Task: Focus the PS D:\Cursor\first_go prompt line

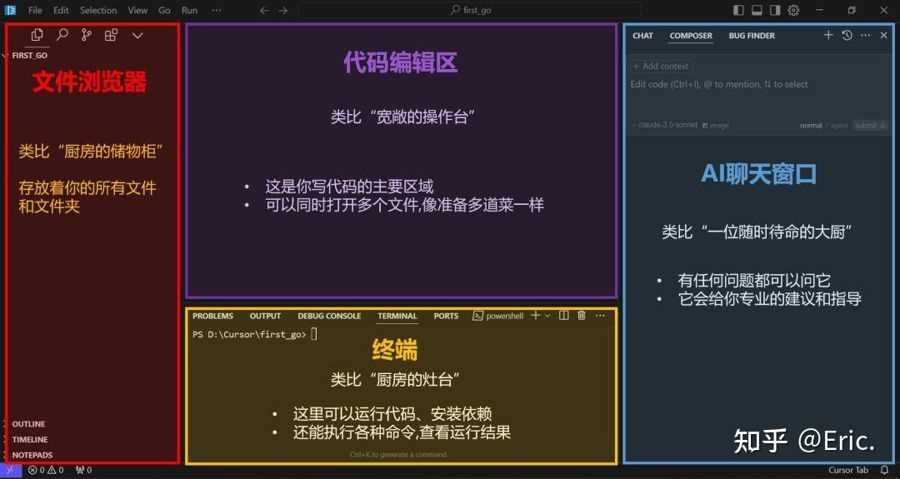Action: point(255,334)
